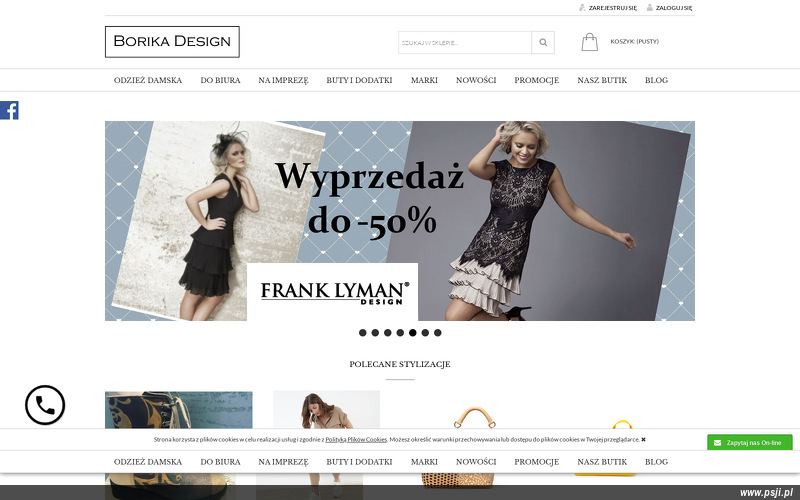This screenshot has height=500, width=800.
Task: Open the 'Zaloguj się' link
Action: pyautogui.click(x=674, y=8)
